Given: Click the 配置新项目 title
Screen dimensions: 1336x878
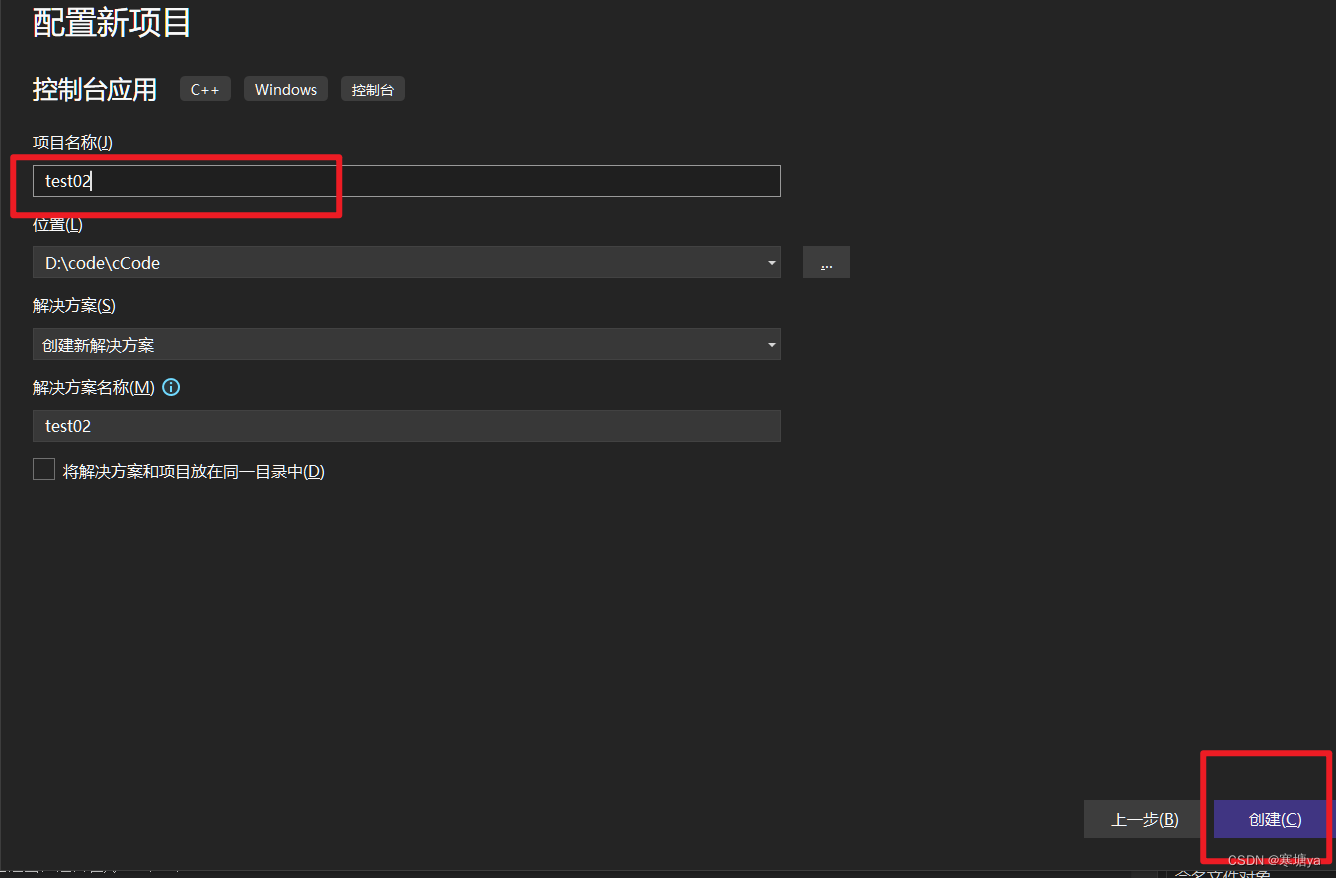Looking at the screenshot, I should 112,22.
